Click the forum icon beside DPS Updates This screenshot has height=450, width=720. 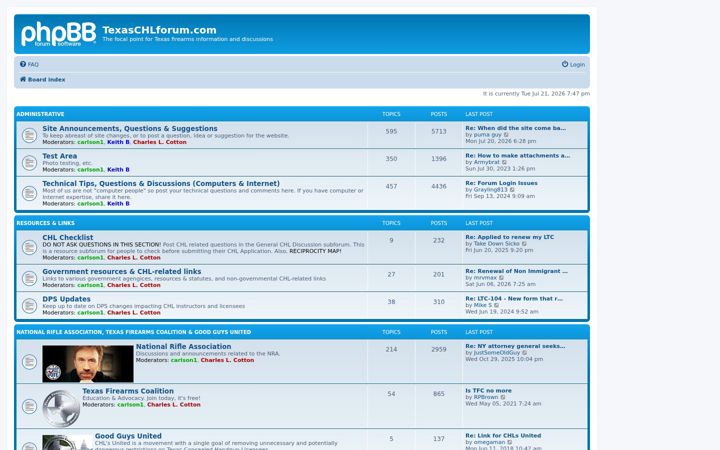click(29, 306)
